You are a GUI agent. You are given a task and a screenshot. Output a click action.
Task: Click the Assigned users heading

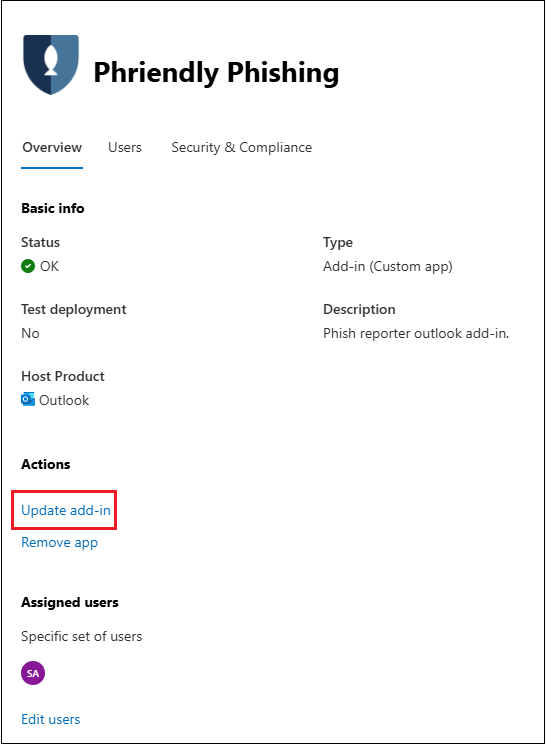(x=70, y=602)
